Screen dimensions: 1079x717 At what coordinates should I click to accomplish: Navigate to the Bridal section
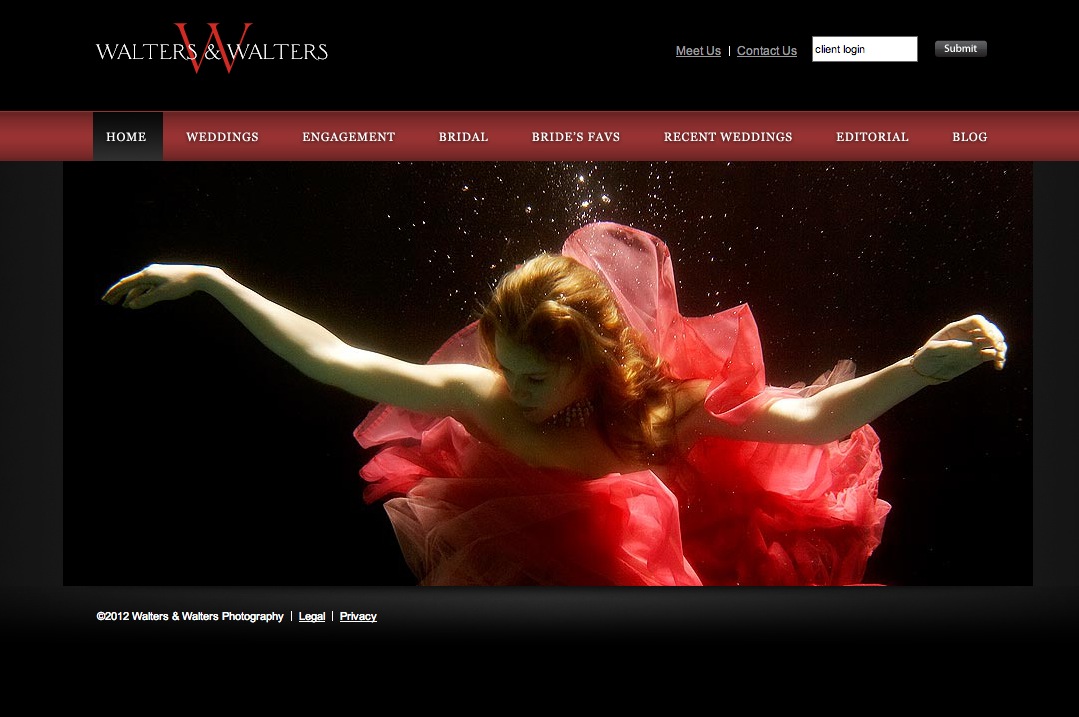(x=463, y=137)
